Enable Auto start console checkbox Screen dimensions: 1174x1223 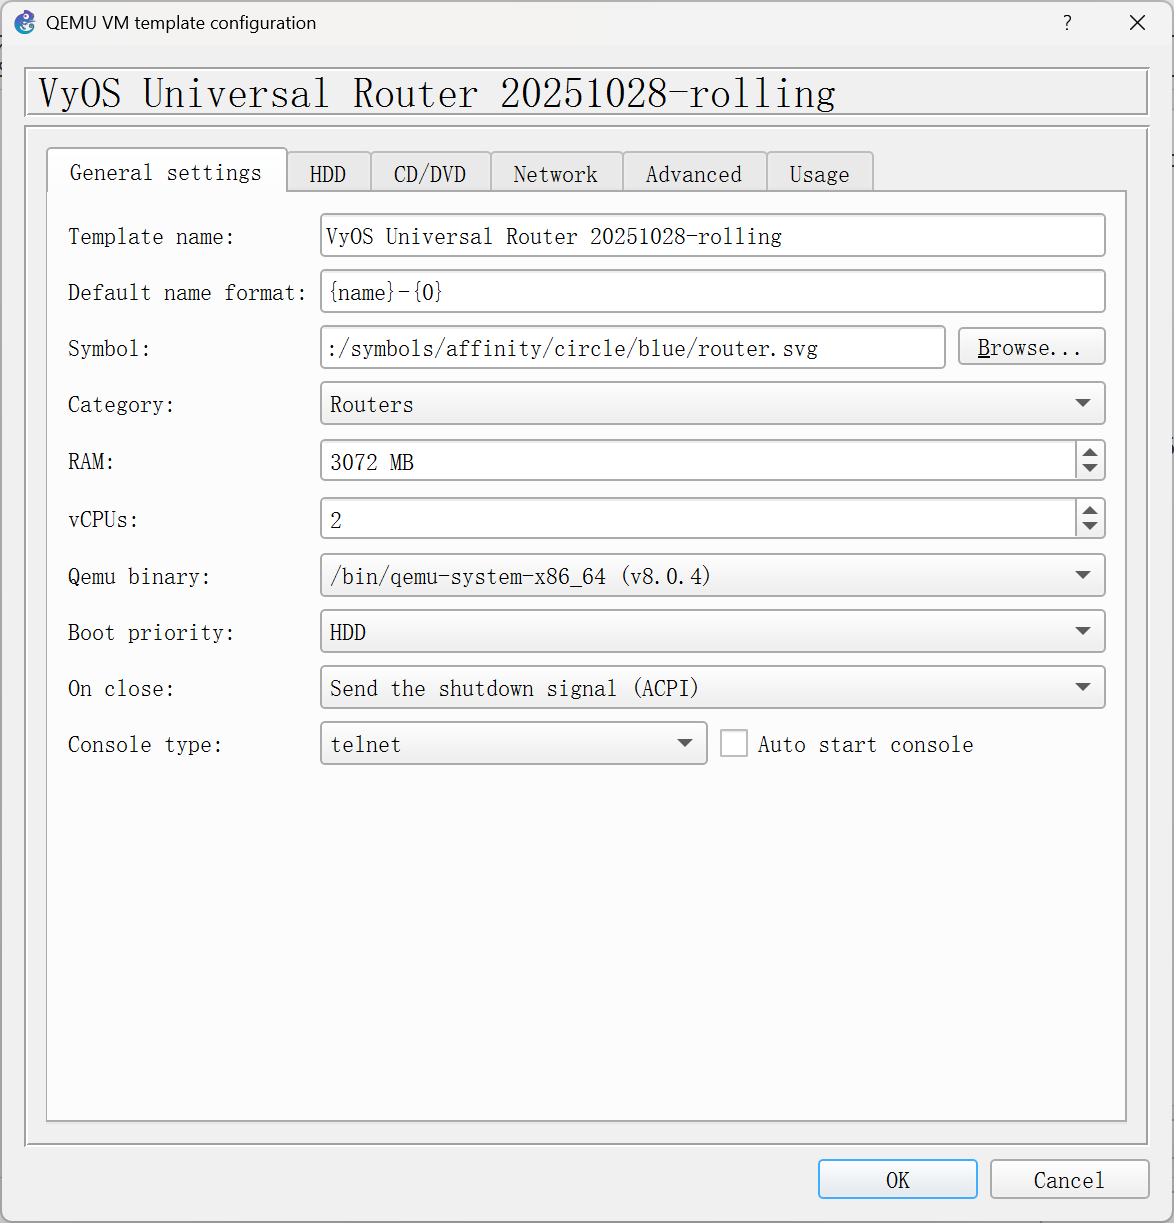(734, 744)
